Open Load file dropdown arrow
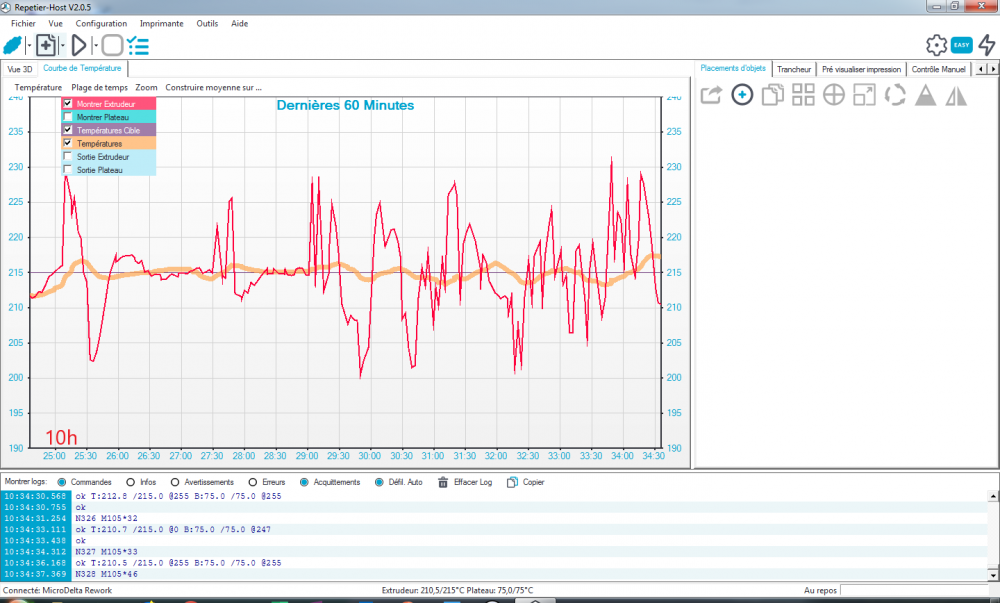 [62, 45]
